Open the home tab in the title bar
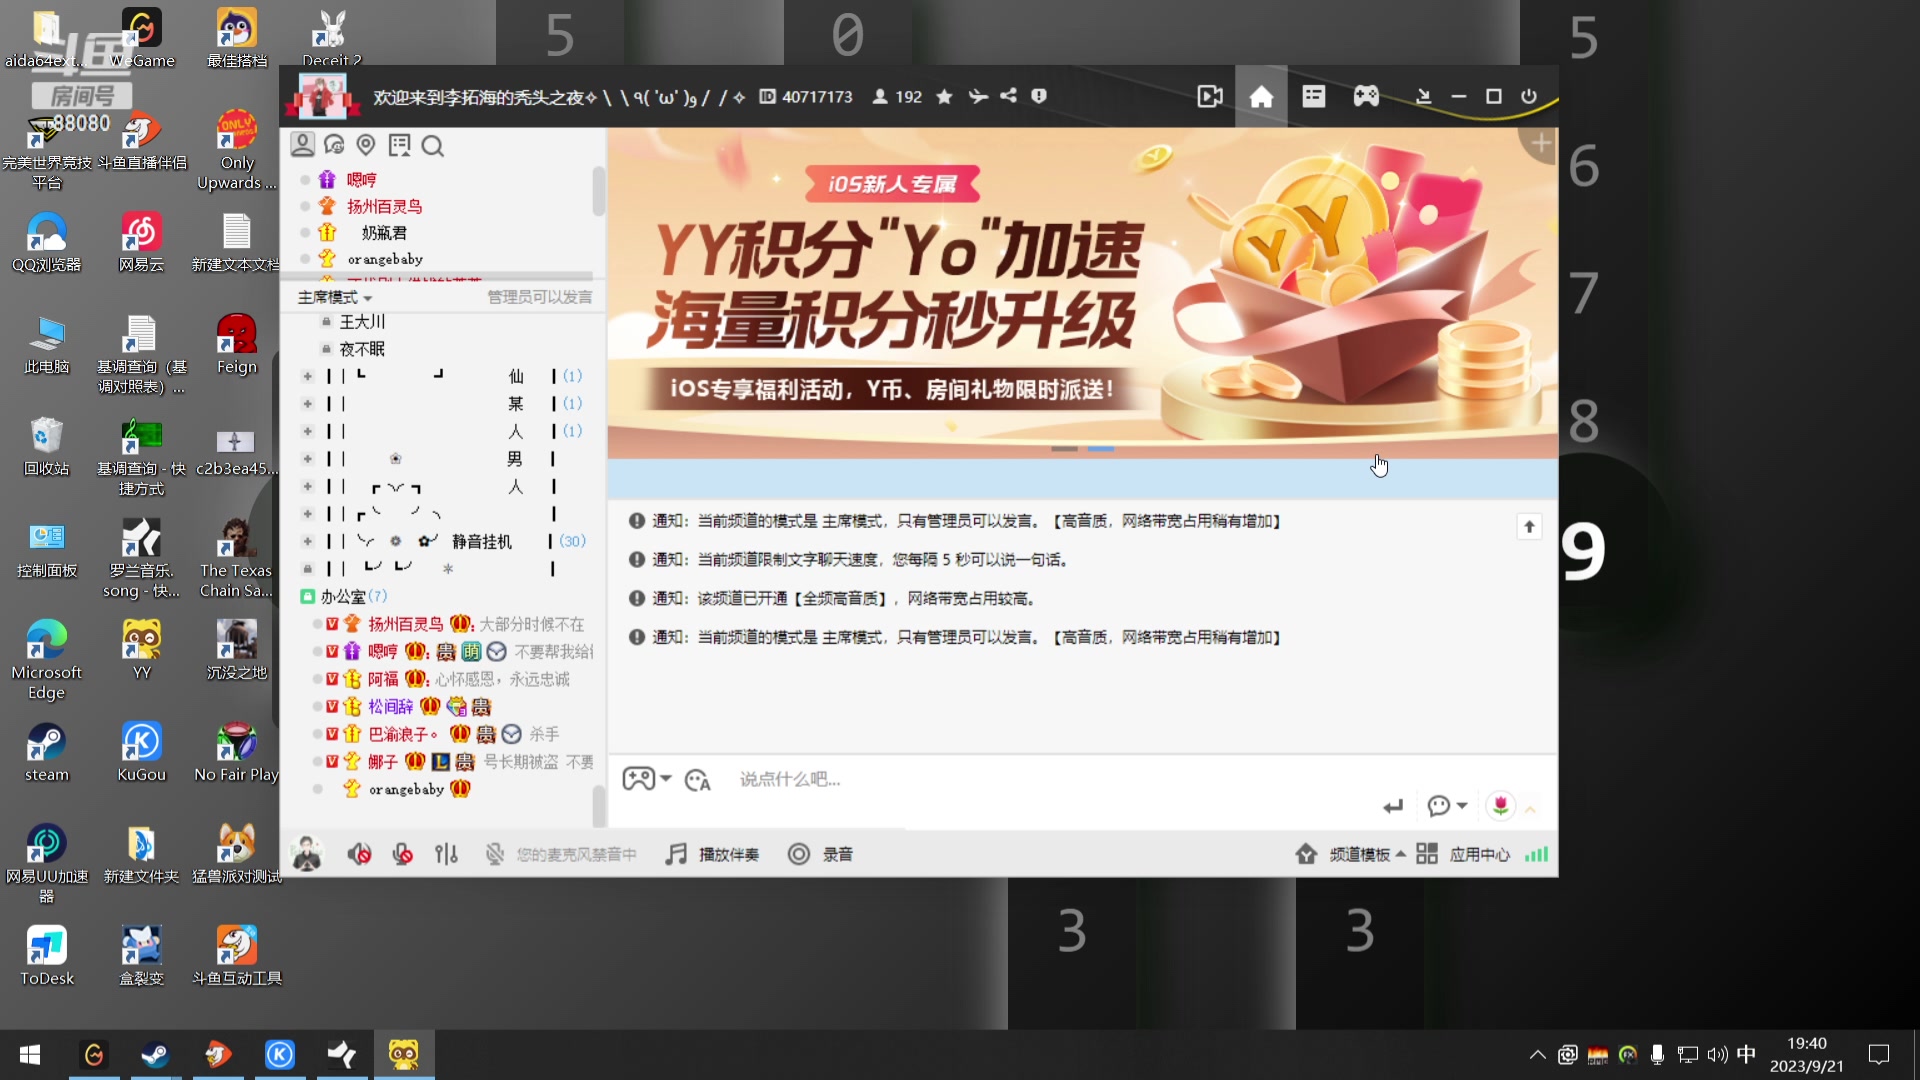Viewport: 1920px width, 1080px height. point(1261,96)
